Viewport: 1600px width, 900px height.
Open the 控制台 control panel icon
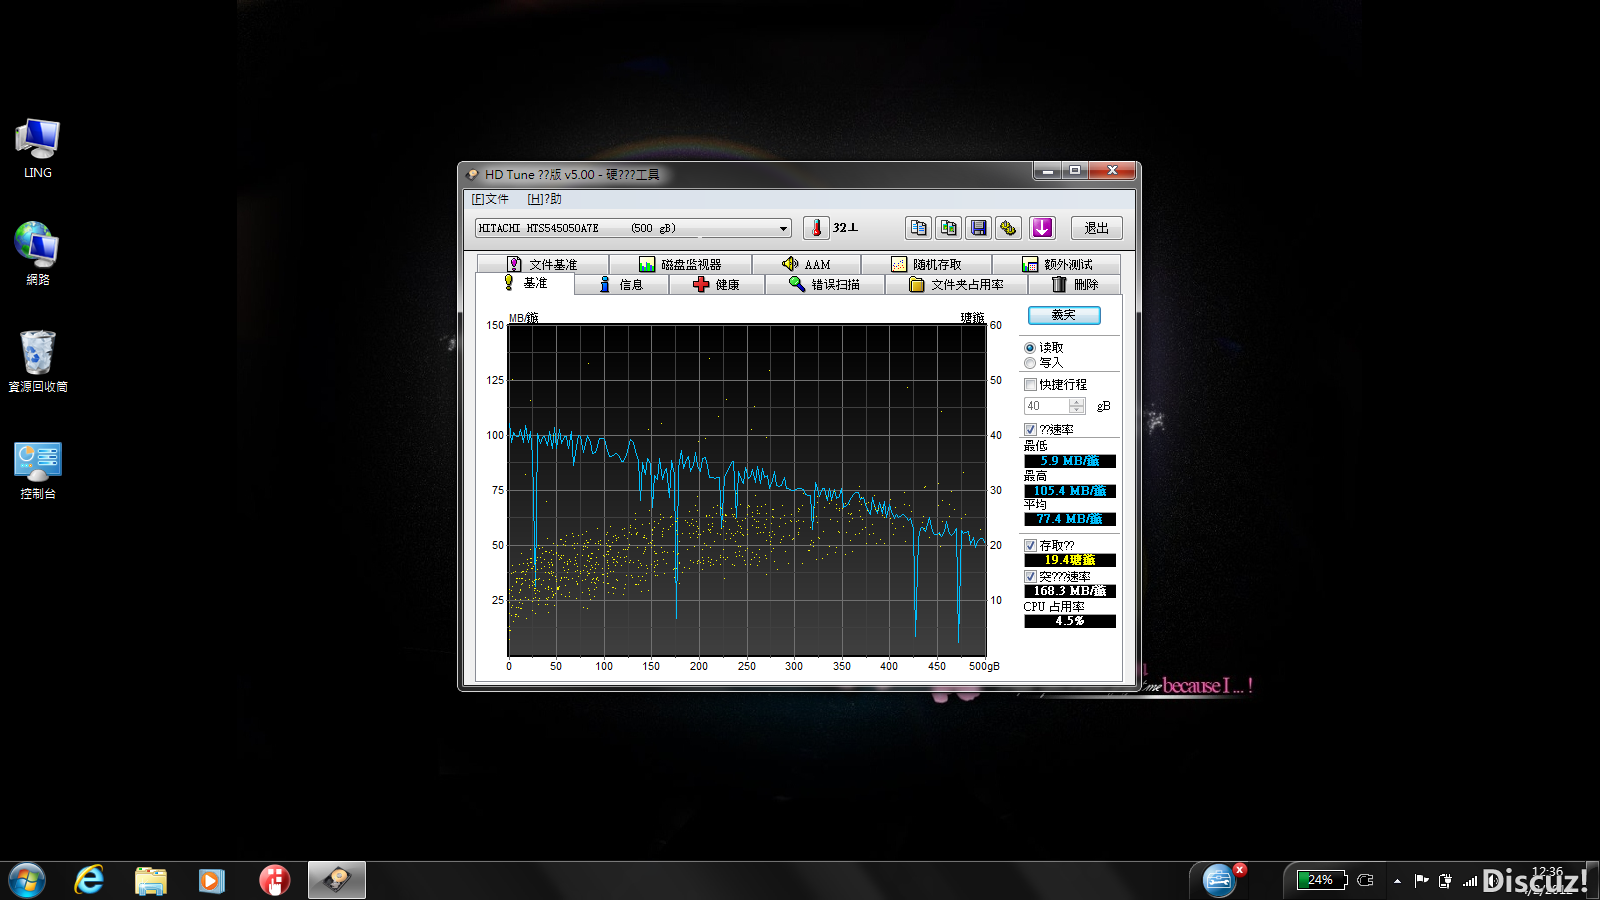tap(38, 469)
